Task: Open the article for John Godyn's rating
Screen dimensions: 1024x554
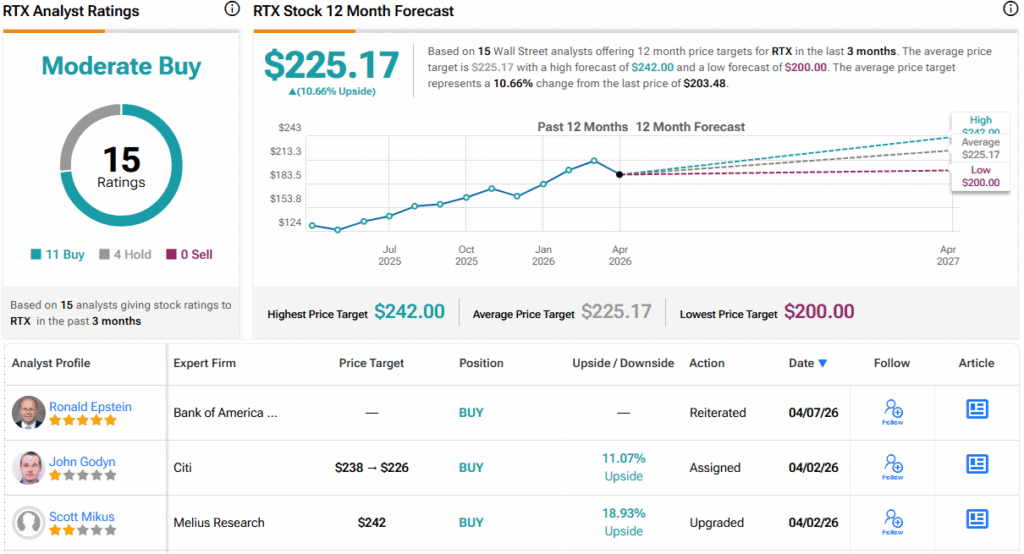Action: tap(977, 464)
